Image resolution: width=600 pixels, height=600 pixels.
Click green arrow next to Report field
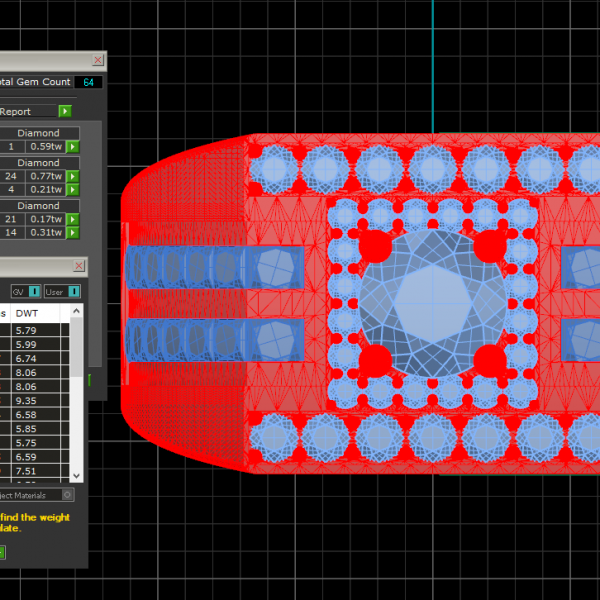pos(65,112)
